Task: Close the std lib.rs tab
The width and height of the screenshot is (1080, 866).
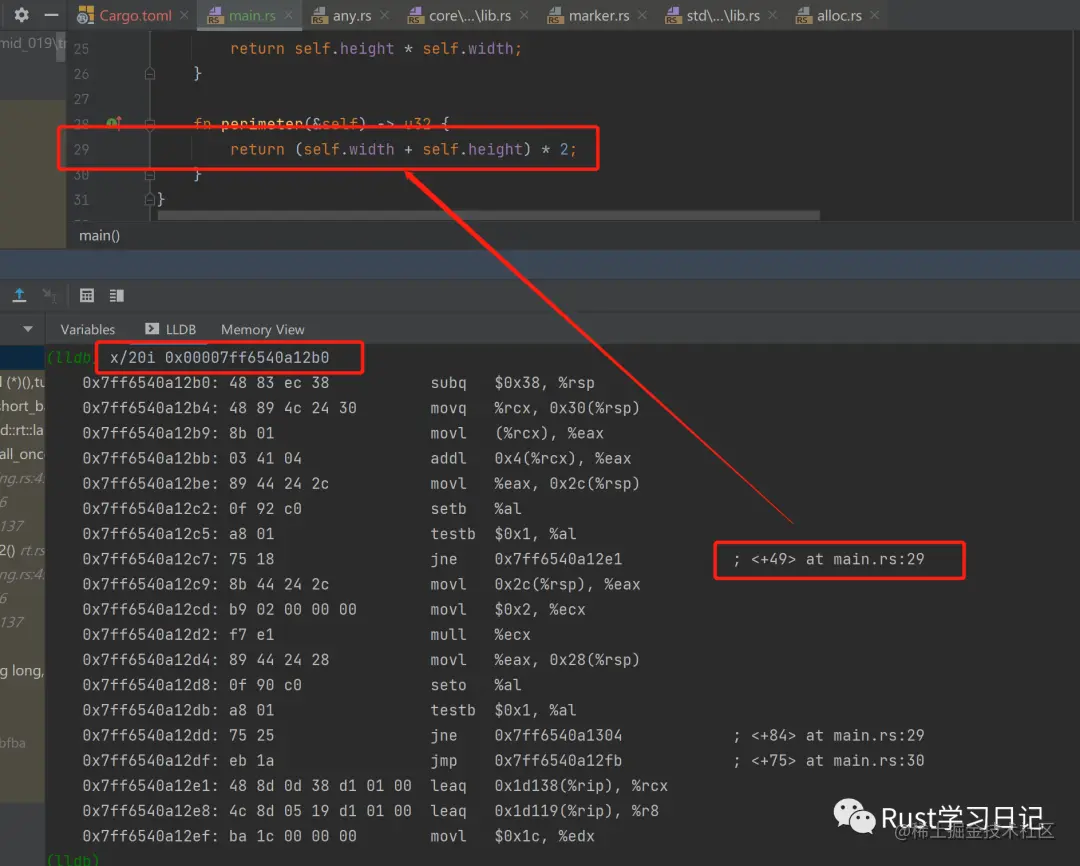Action: (772, 15)
